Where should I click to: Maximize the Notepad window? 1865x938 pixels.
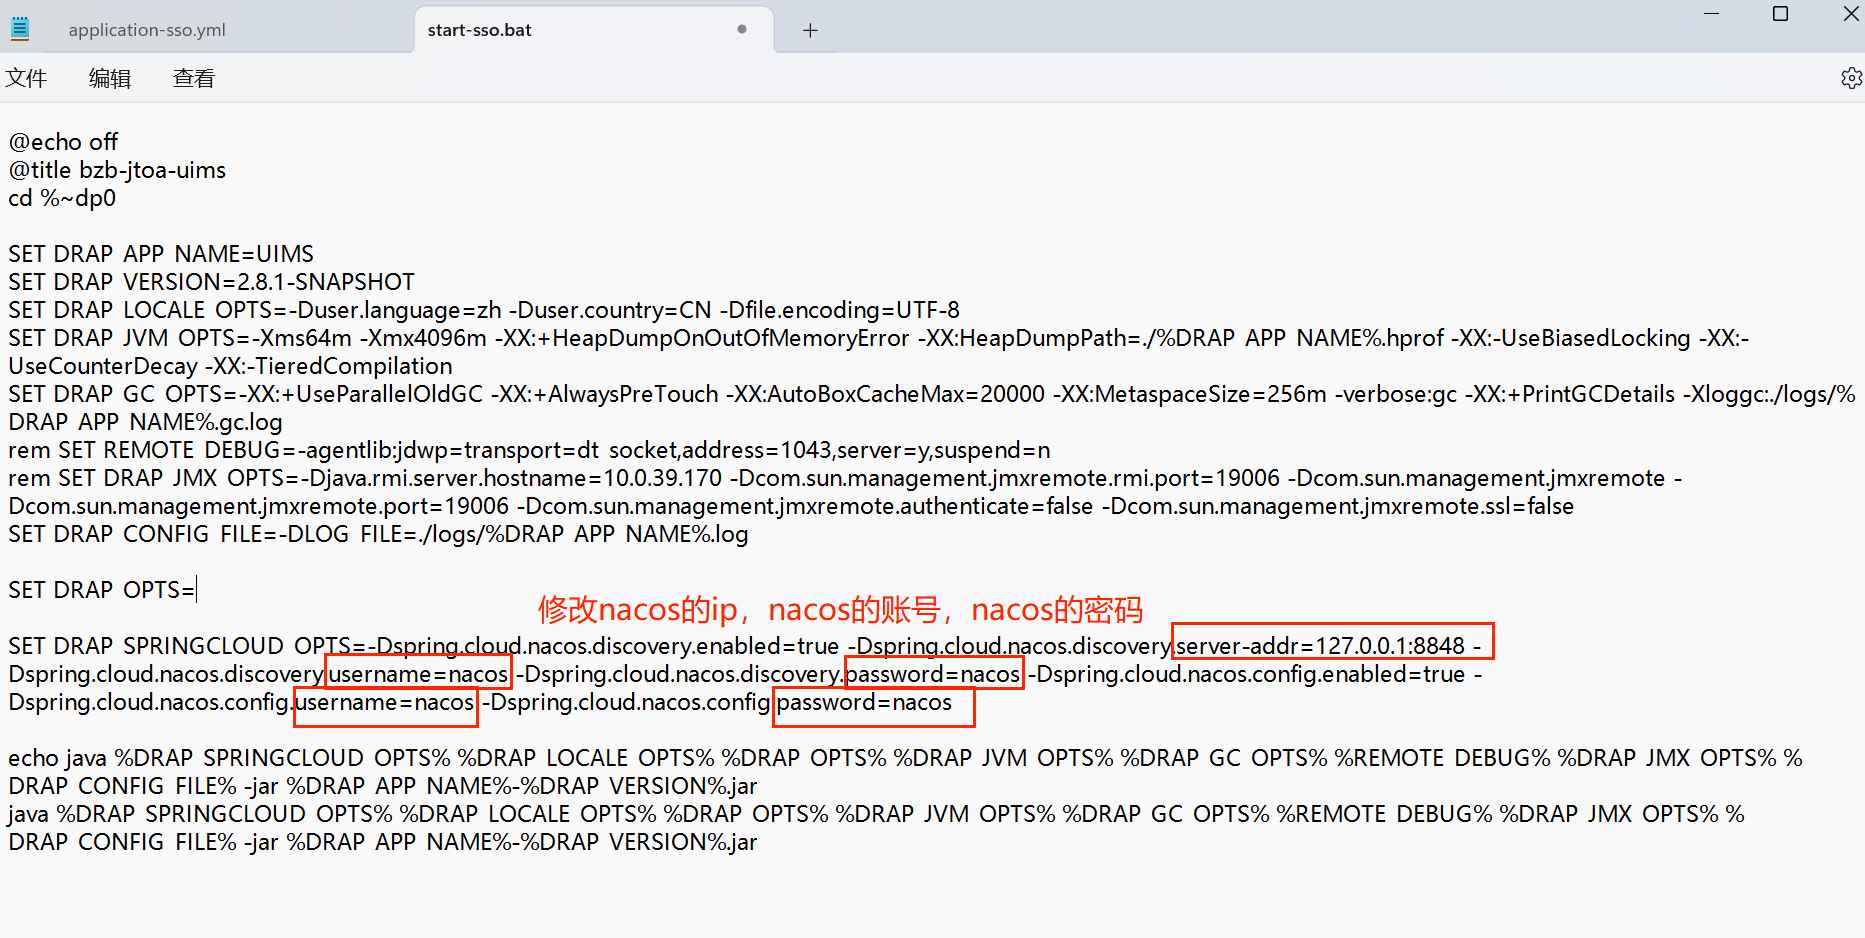click(1780, 14)
